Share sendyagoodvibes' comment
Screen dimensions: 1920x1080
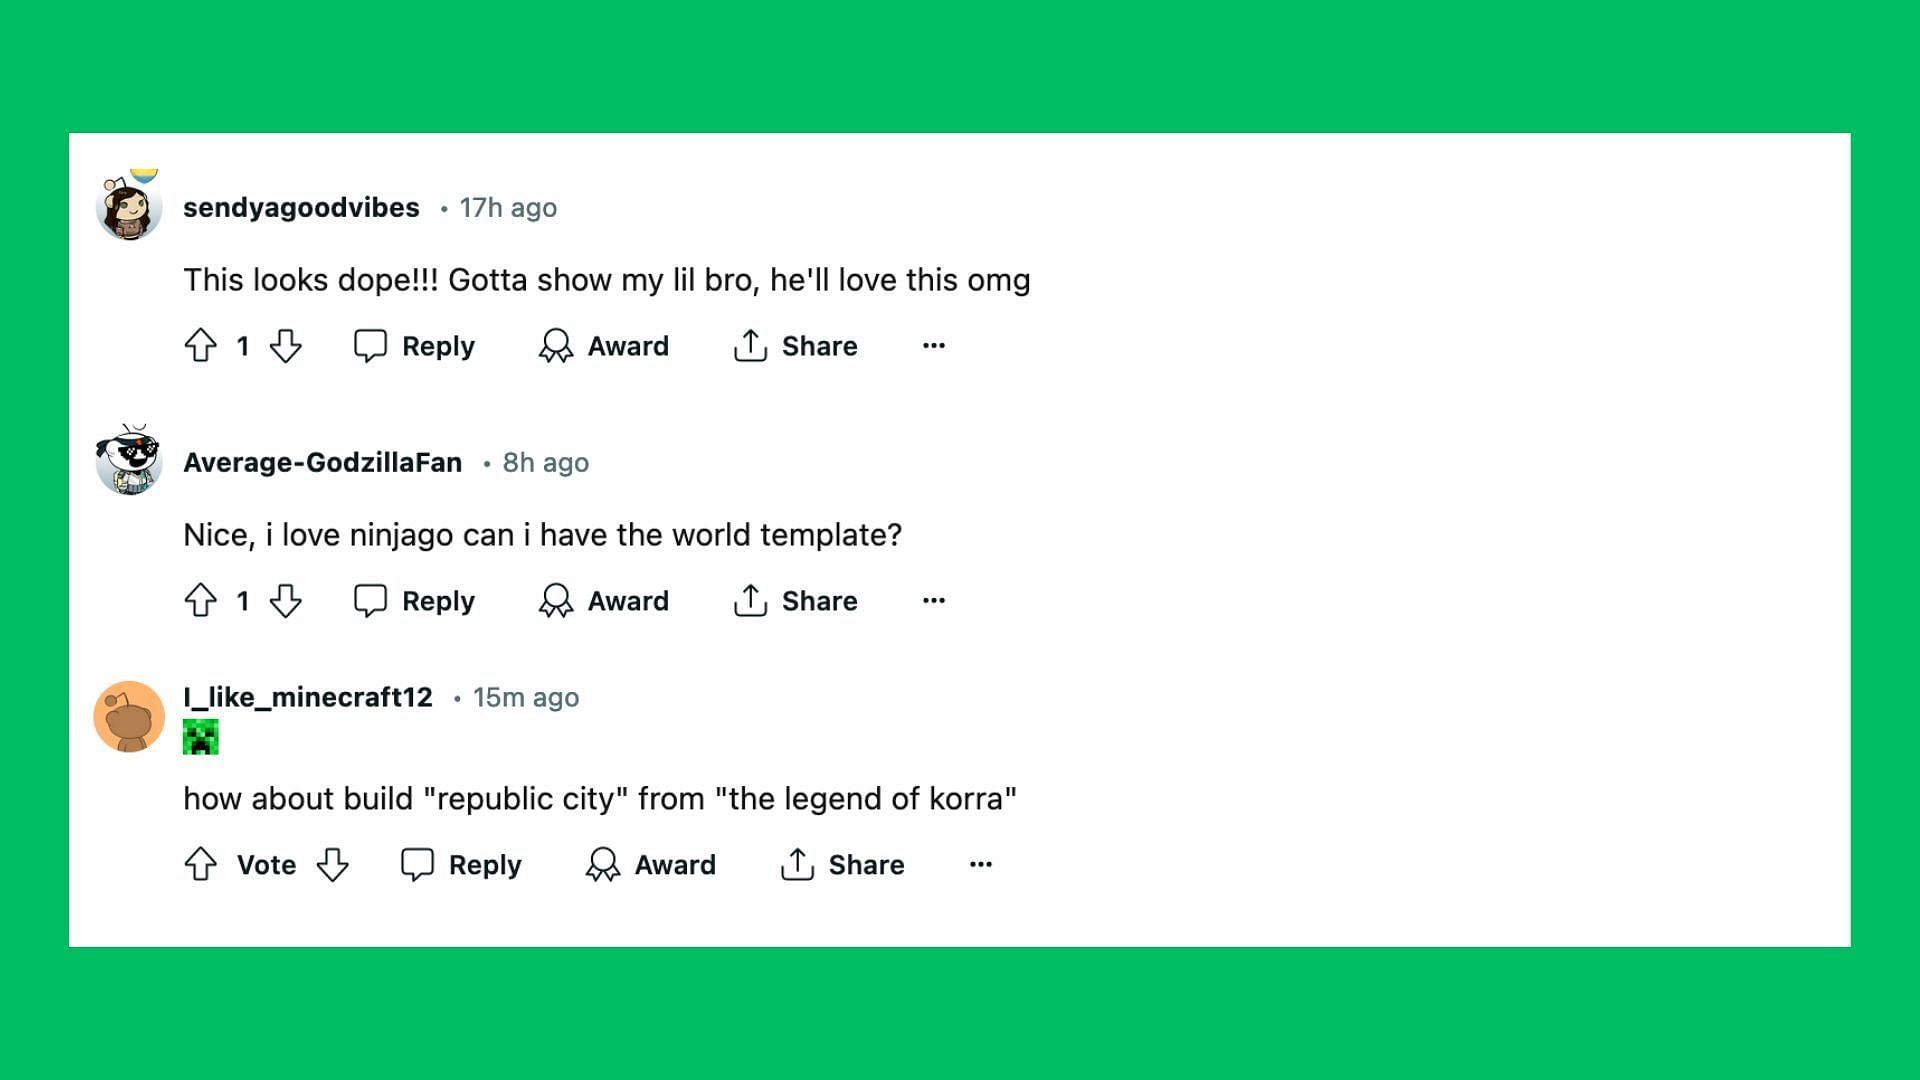click(x=795, y=346)
